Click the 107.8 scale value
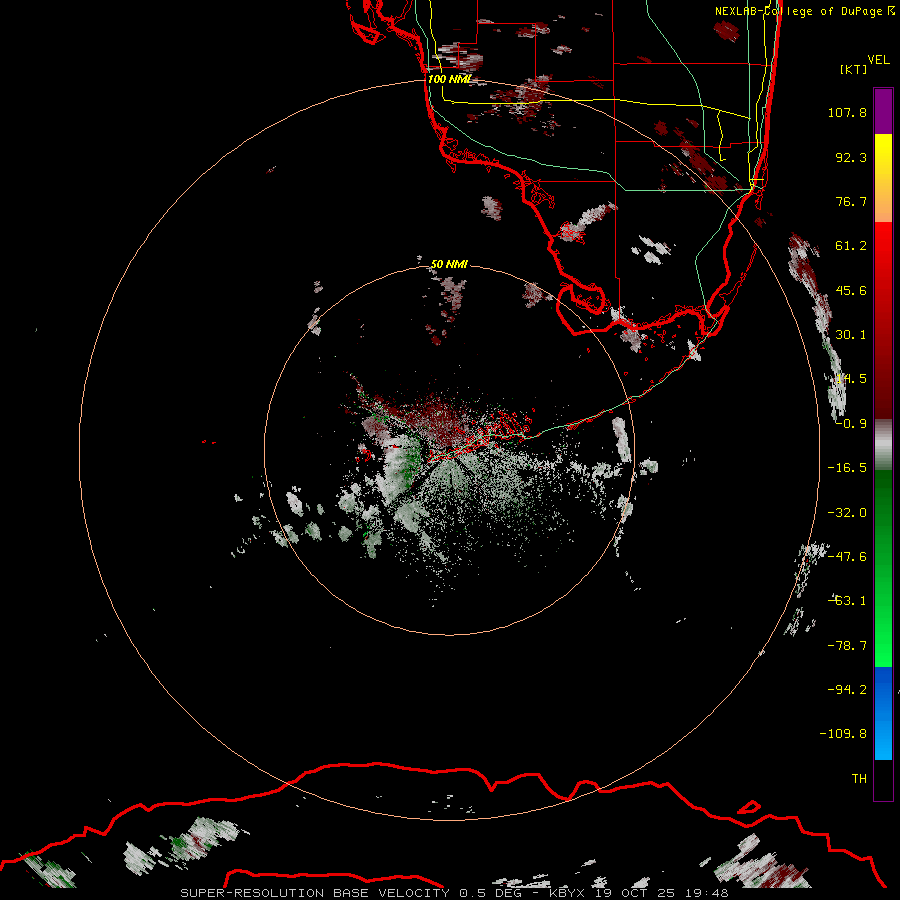The height and width of the screenshot is (900, 900). [x=847, y=112]
